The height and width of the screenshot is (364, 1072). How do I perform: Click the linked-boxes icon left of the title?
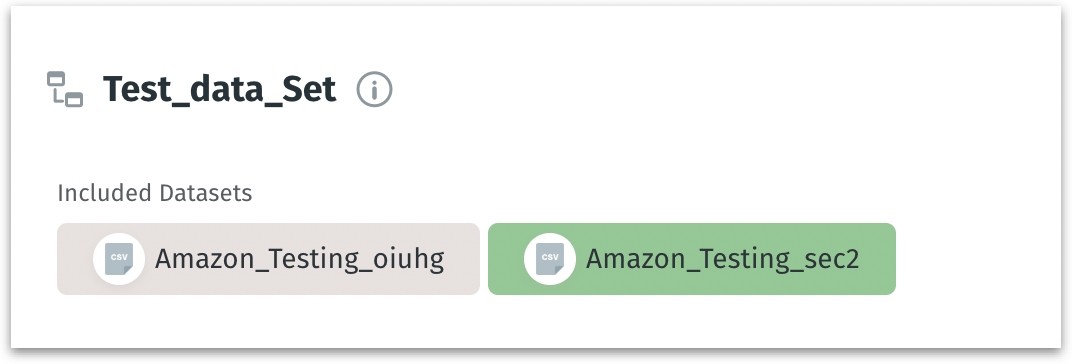(65, 89)
